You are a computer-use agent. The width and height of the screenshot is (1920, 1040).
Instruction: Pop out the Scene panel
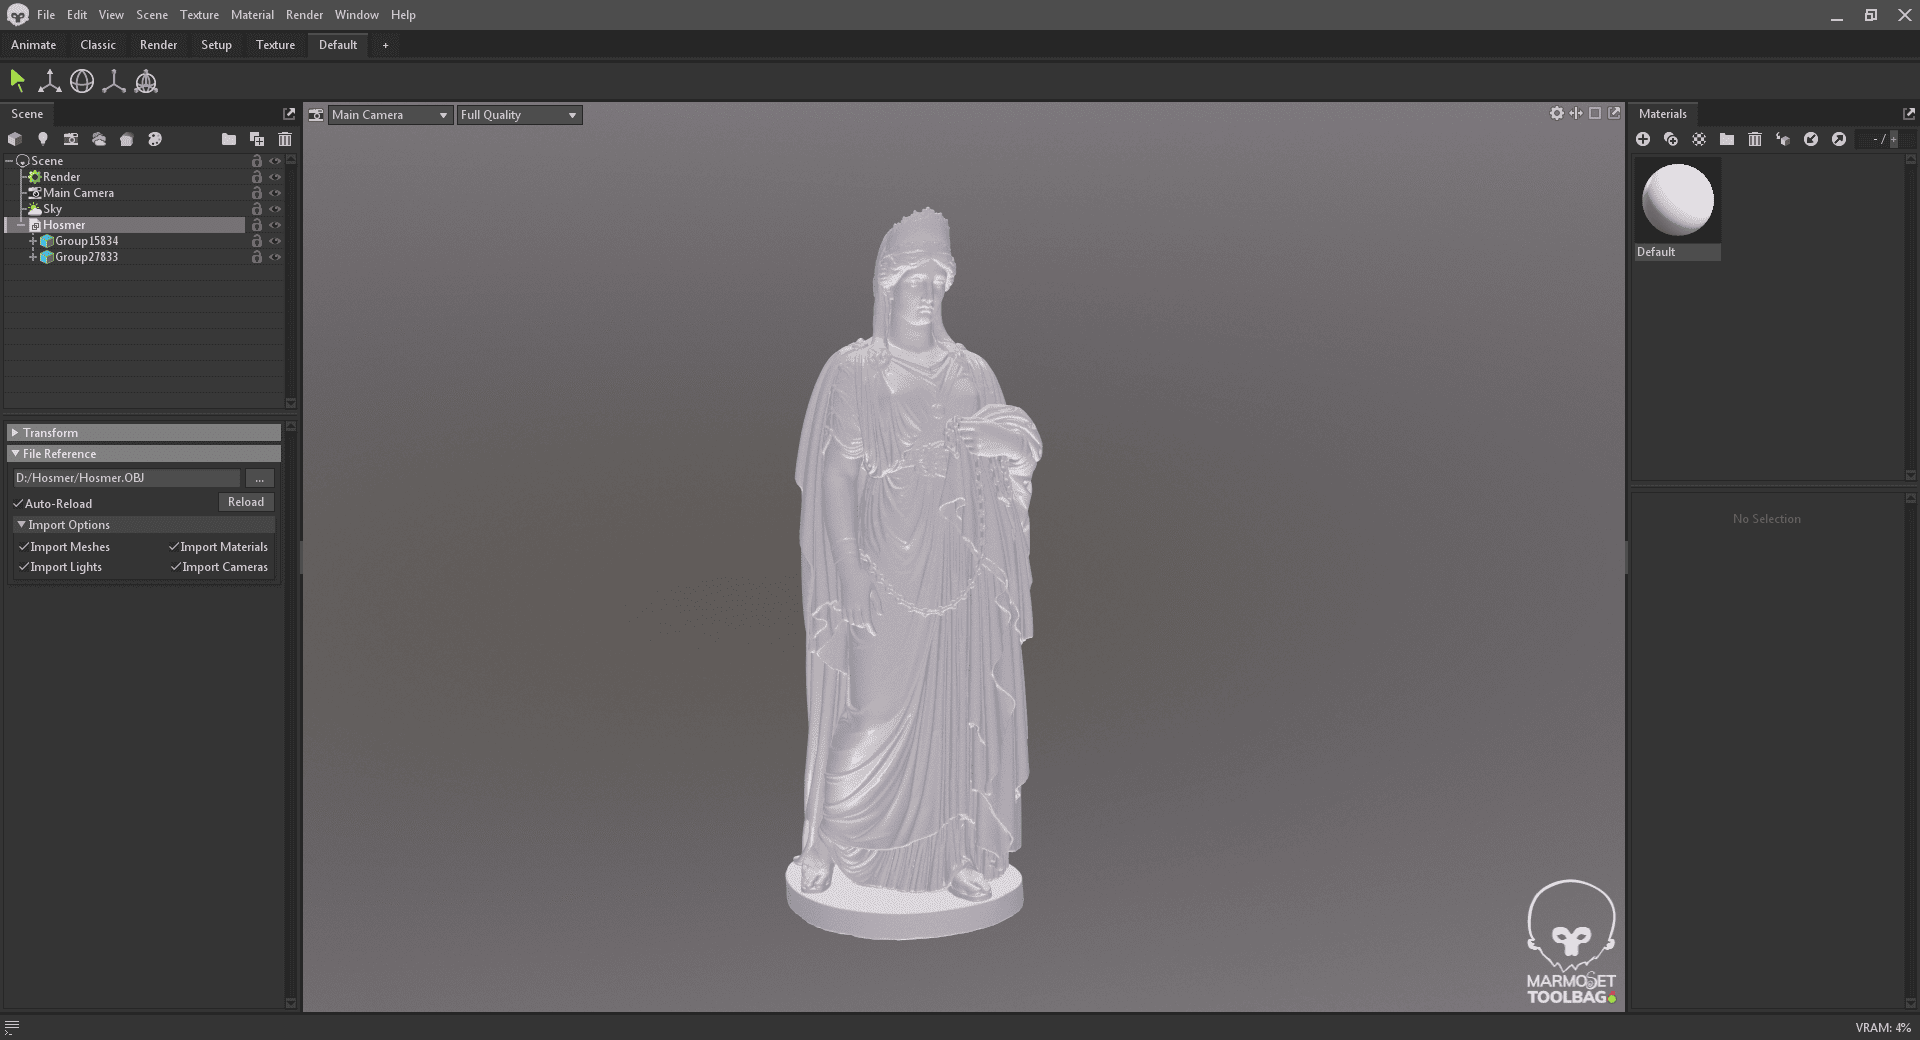[289, 114]
